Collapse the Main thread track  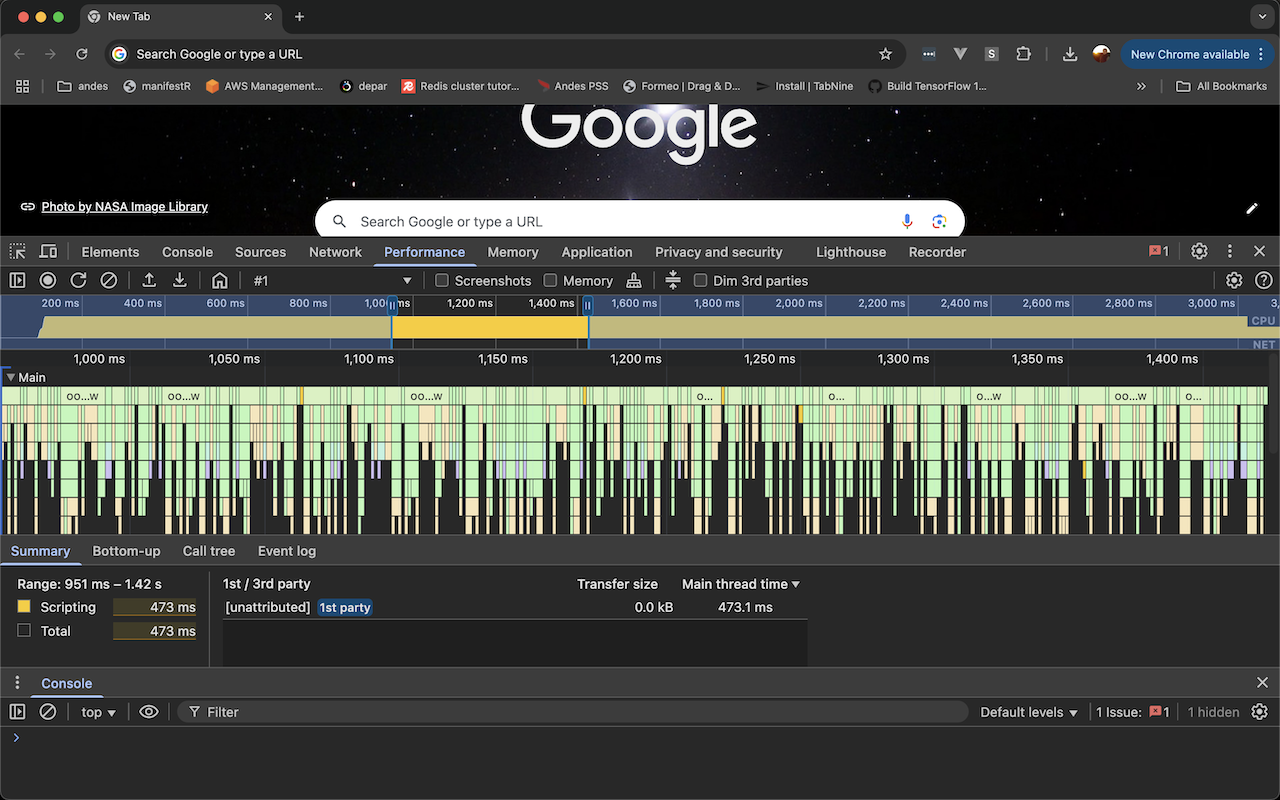pos(10,377)
